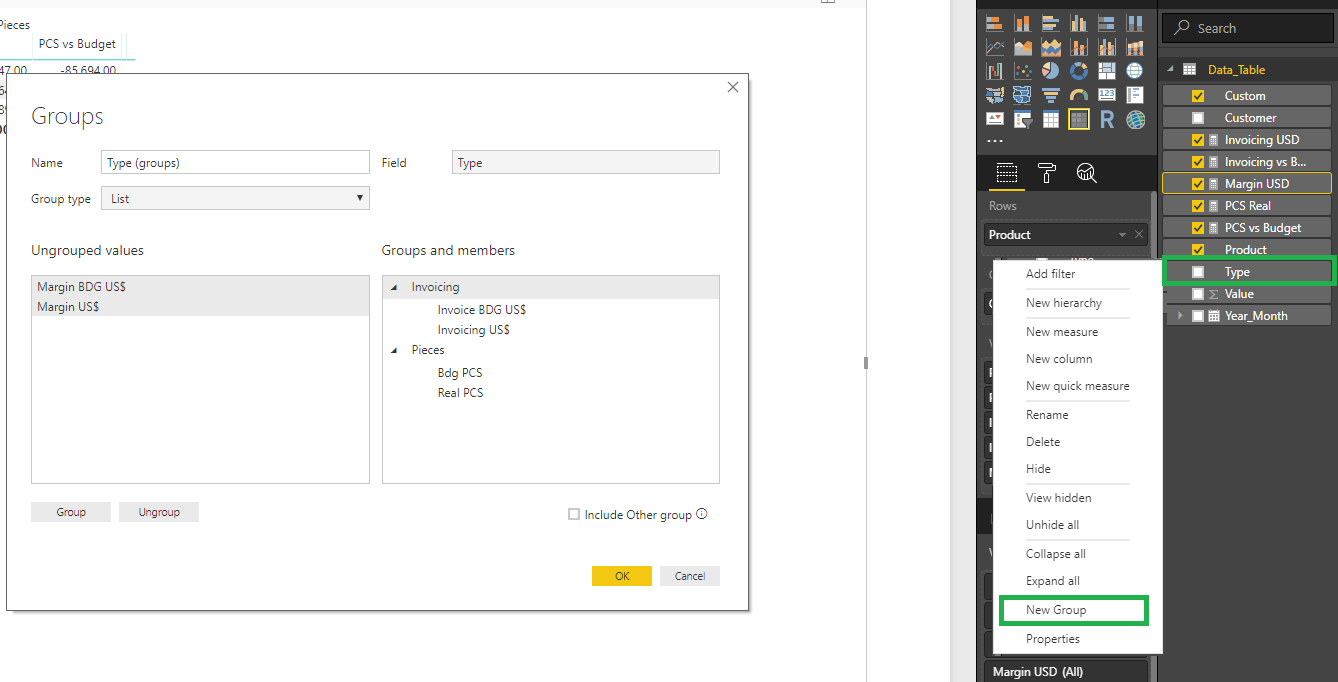The height and width of the screenshot is (682, 1338).
Task: Select the Stacked column chart visual
Action: (x=1023, y=23)
